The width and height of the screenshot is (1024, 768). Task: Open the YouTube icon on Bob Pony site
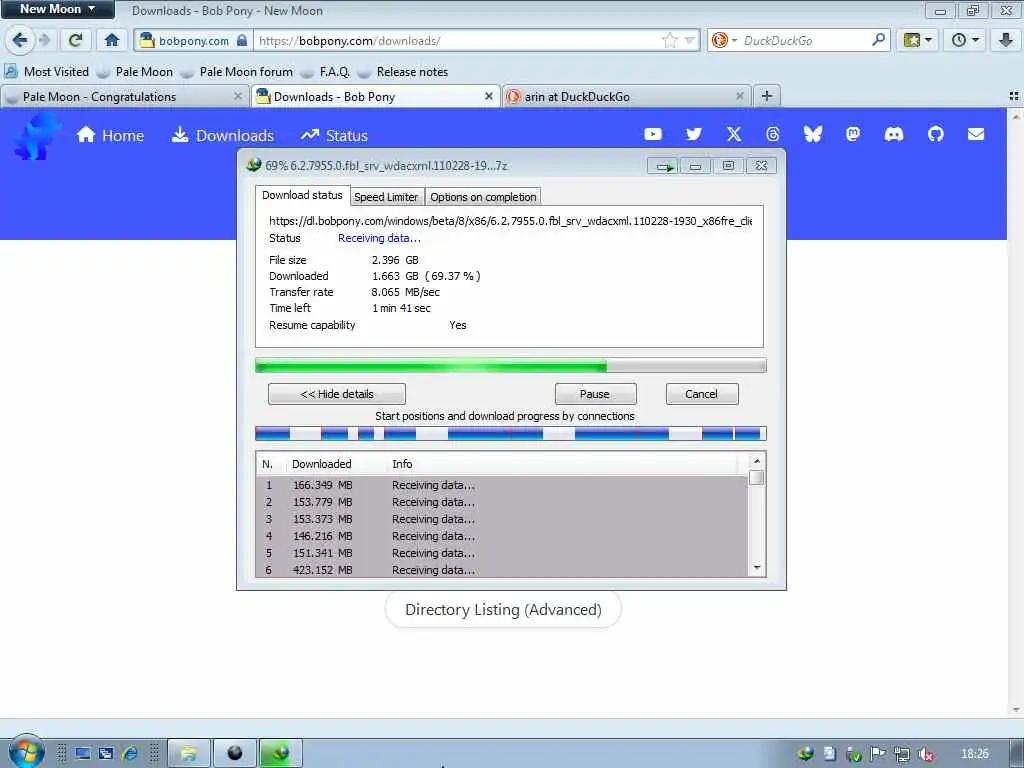pos(653,134)
